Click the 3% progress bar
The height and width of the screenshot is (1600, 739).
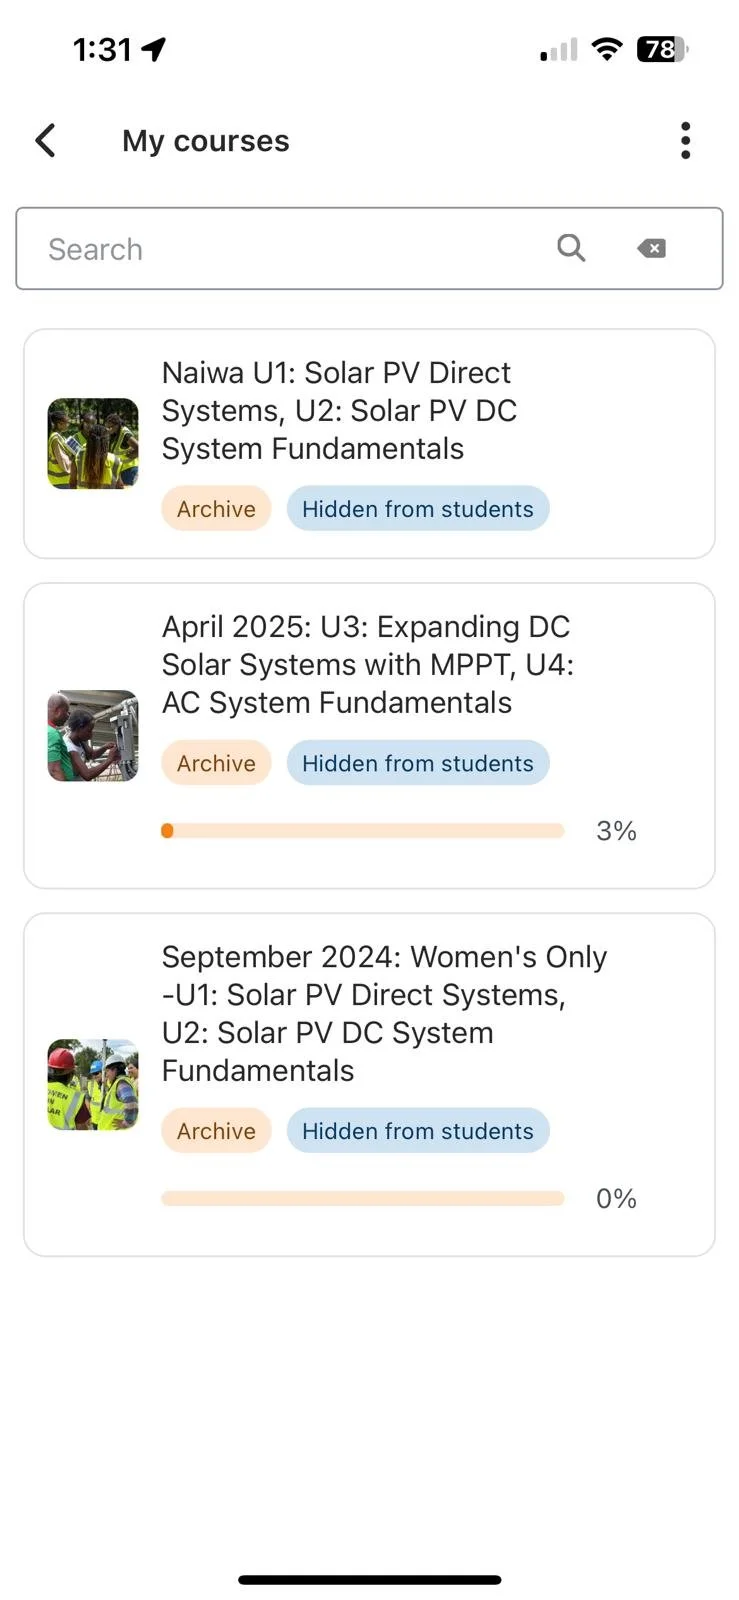[x=363, y=831]
